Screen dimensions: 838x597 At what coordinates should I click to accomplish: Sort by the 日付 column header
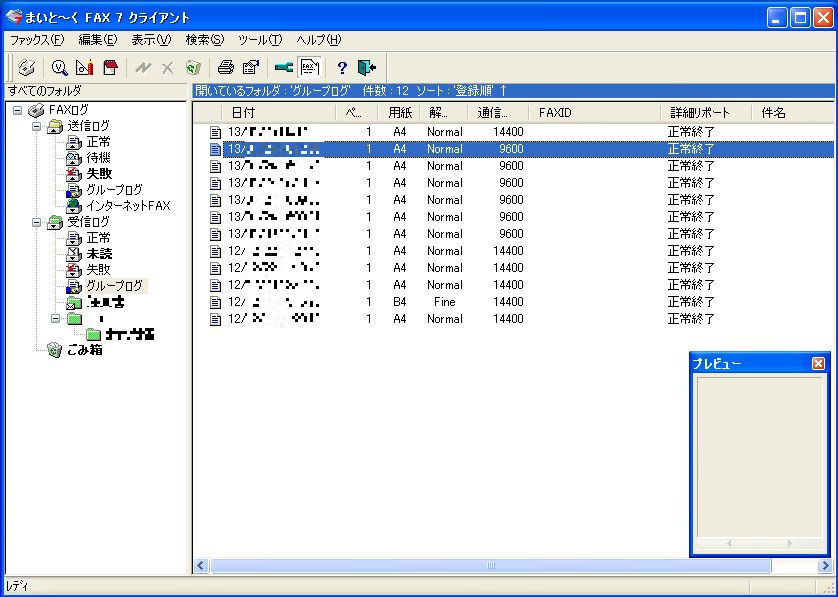278,113
